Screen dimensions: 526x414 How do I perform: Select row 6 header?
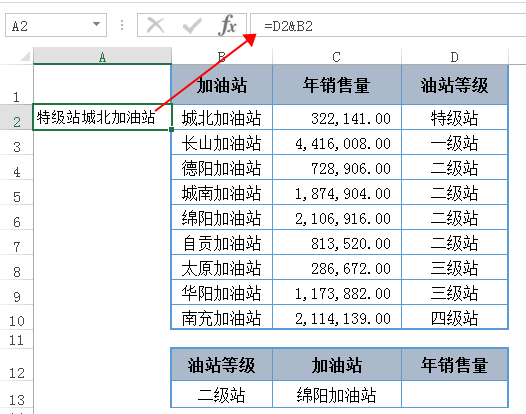16,217
